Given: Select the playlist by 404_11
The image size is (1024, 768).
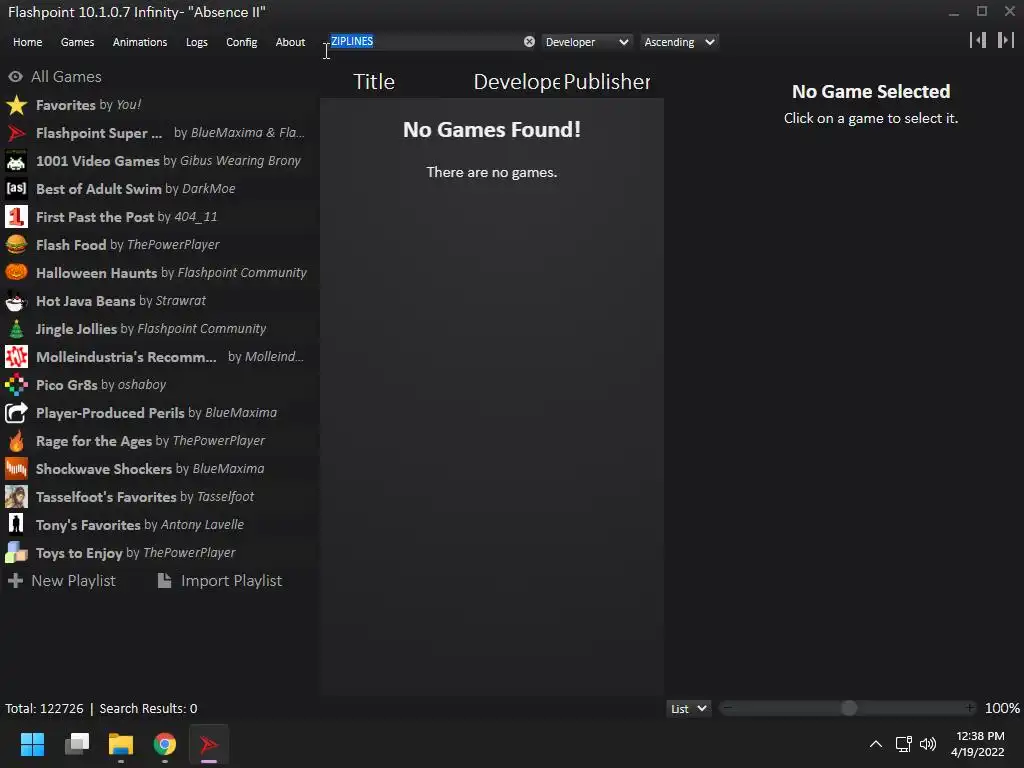Looking at the screenshot, I should (x=127, y=217).
